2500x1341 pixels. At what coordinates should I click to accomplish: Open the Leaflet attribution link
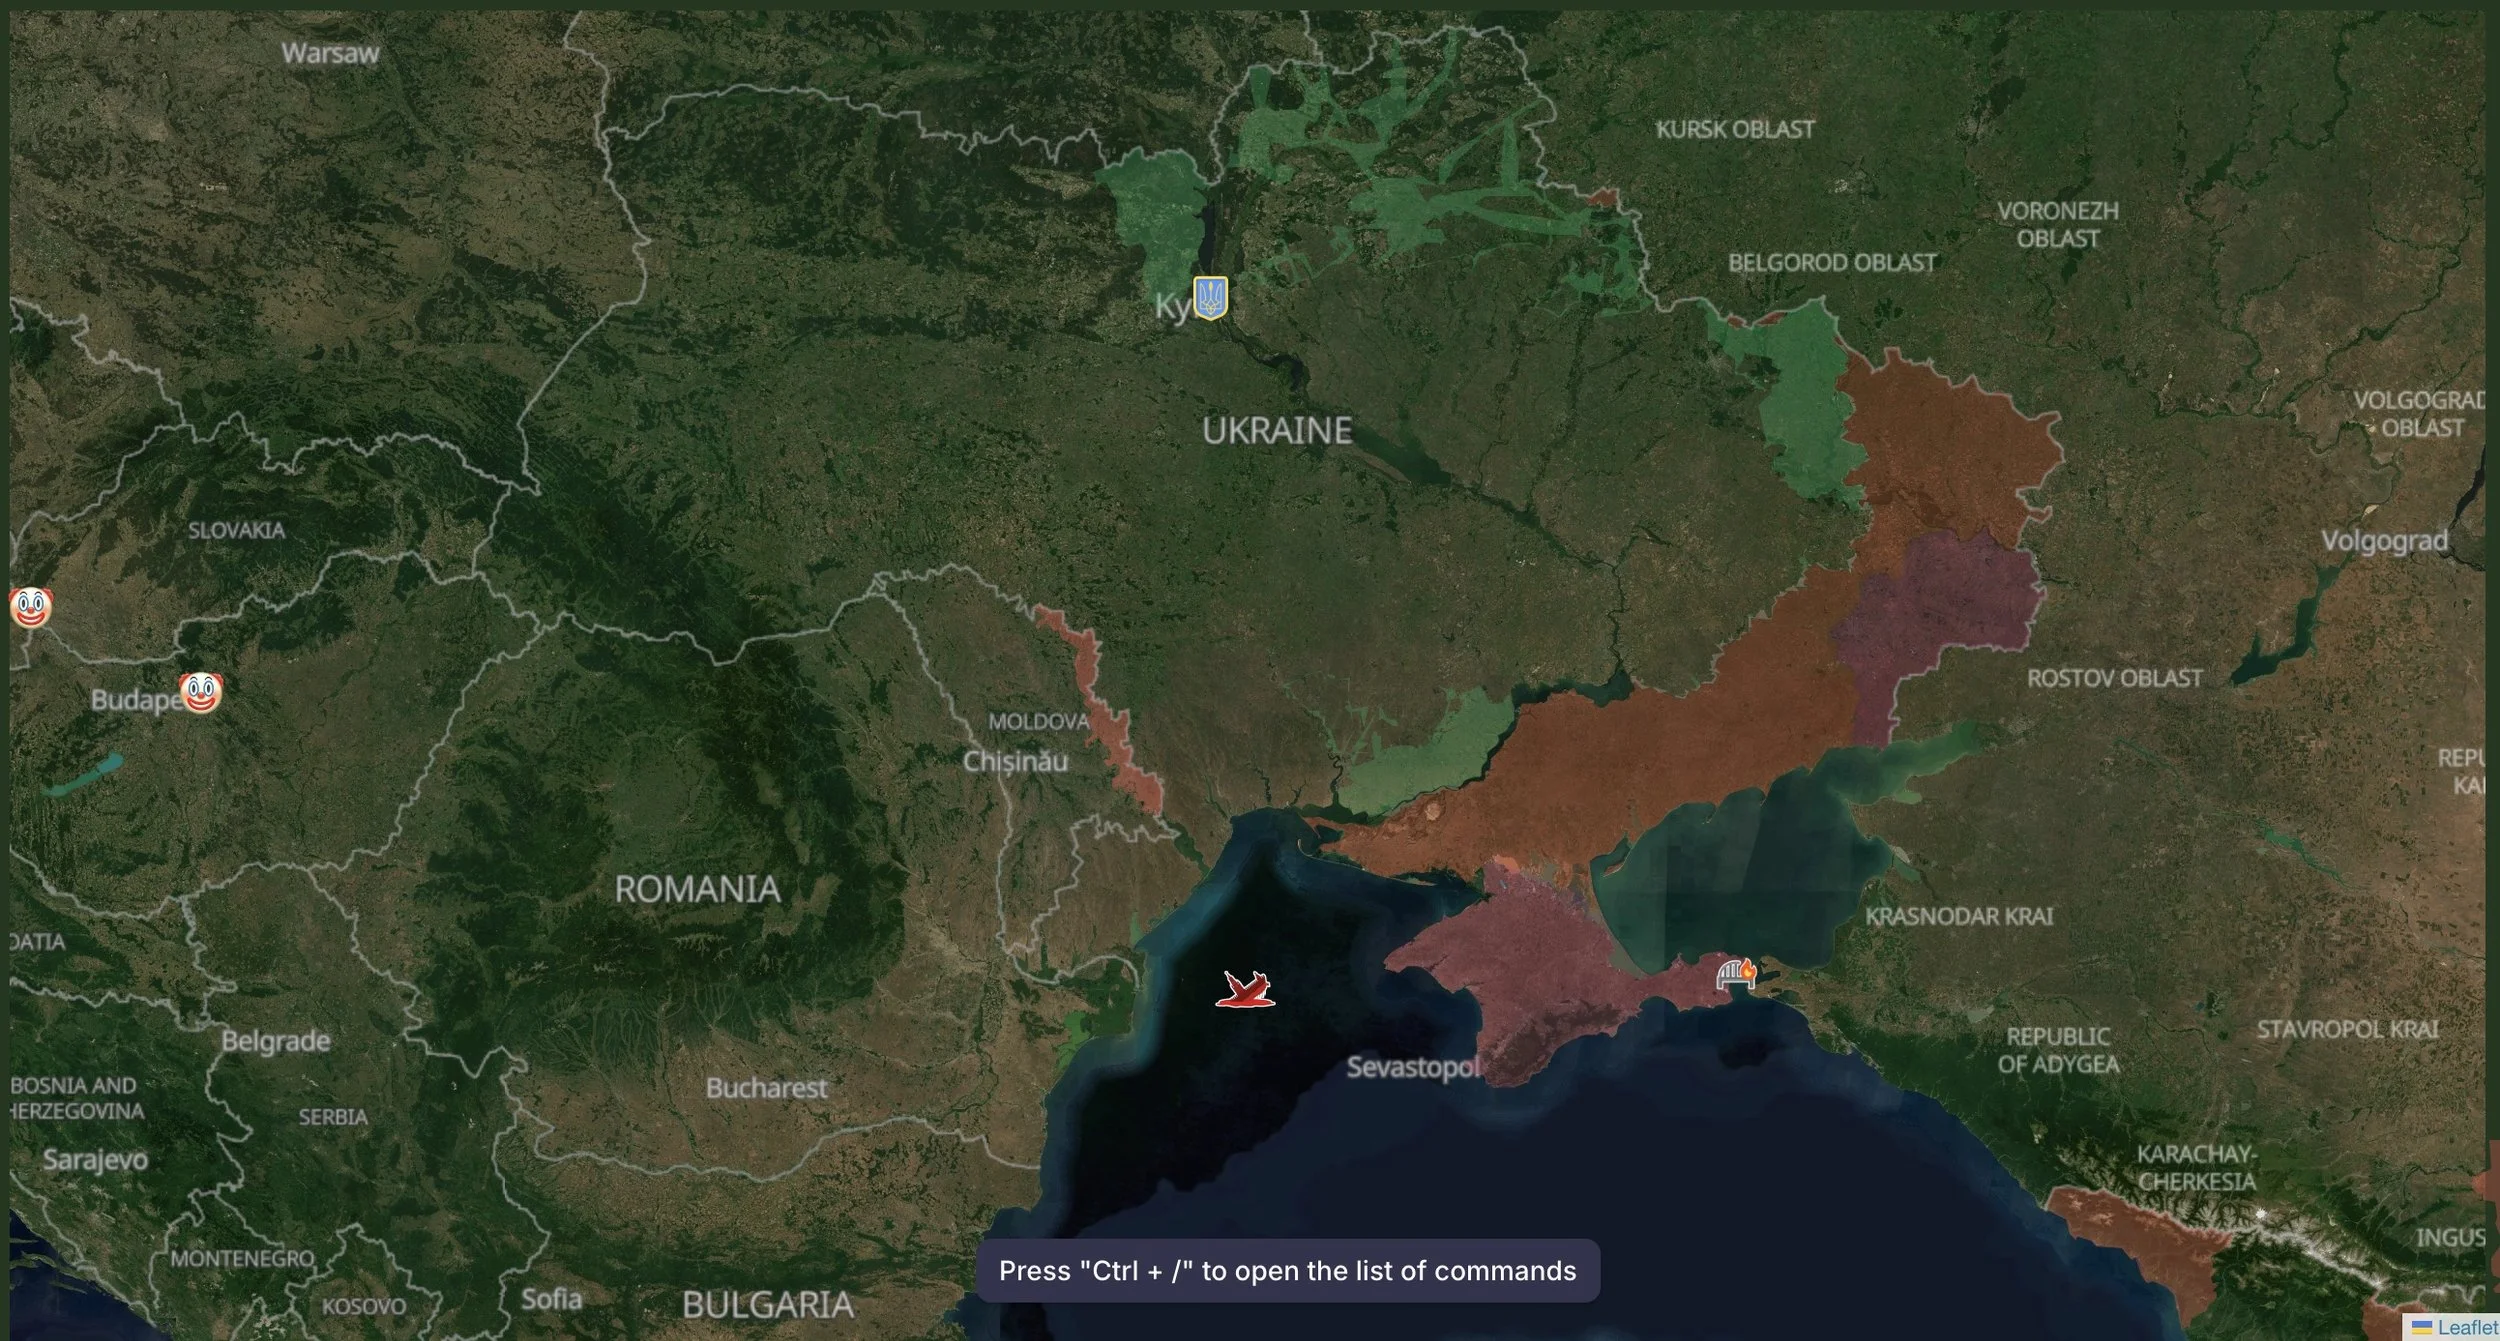tap(2467, 1328)
